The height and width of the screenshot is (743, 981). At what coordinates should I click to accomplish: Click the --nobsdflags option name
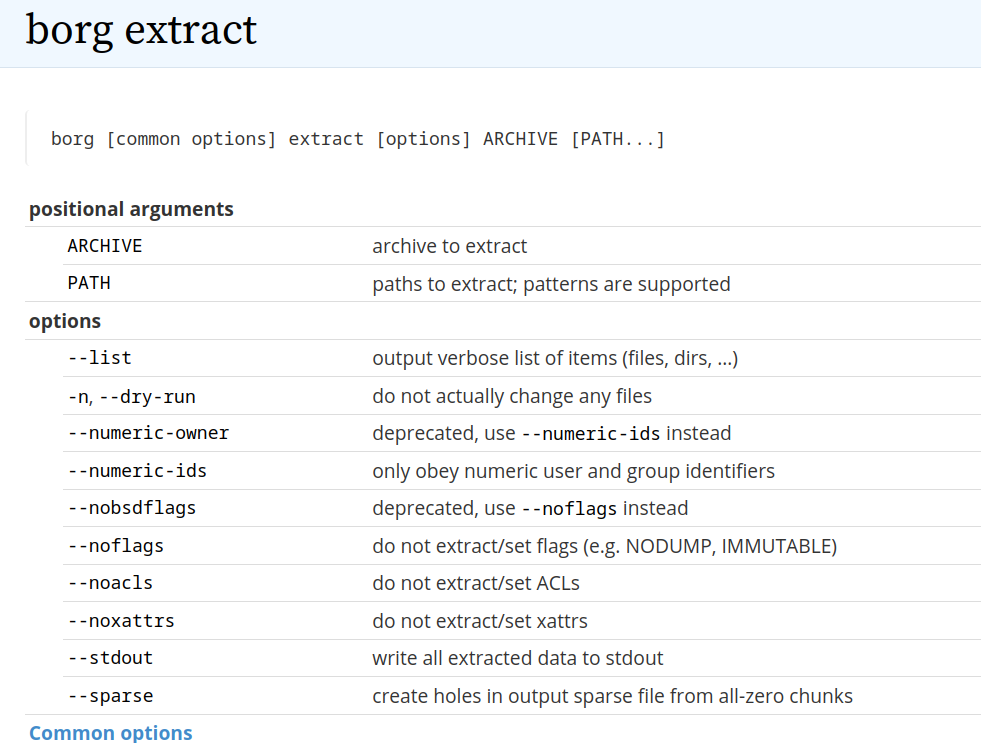point(132,508)
